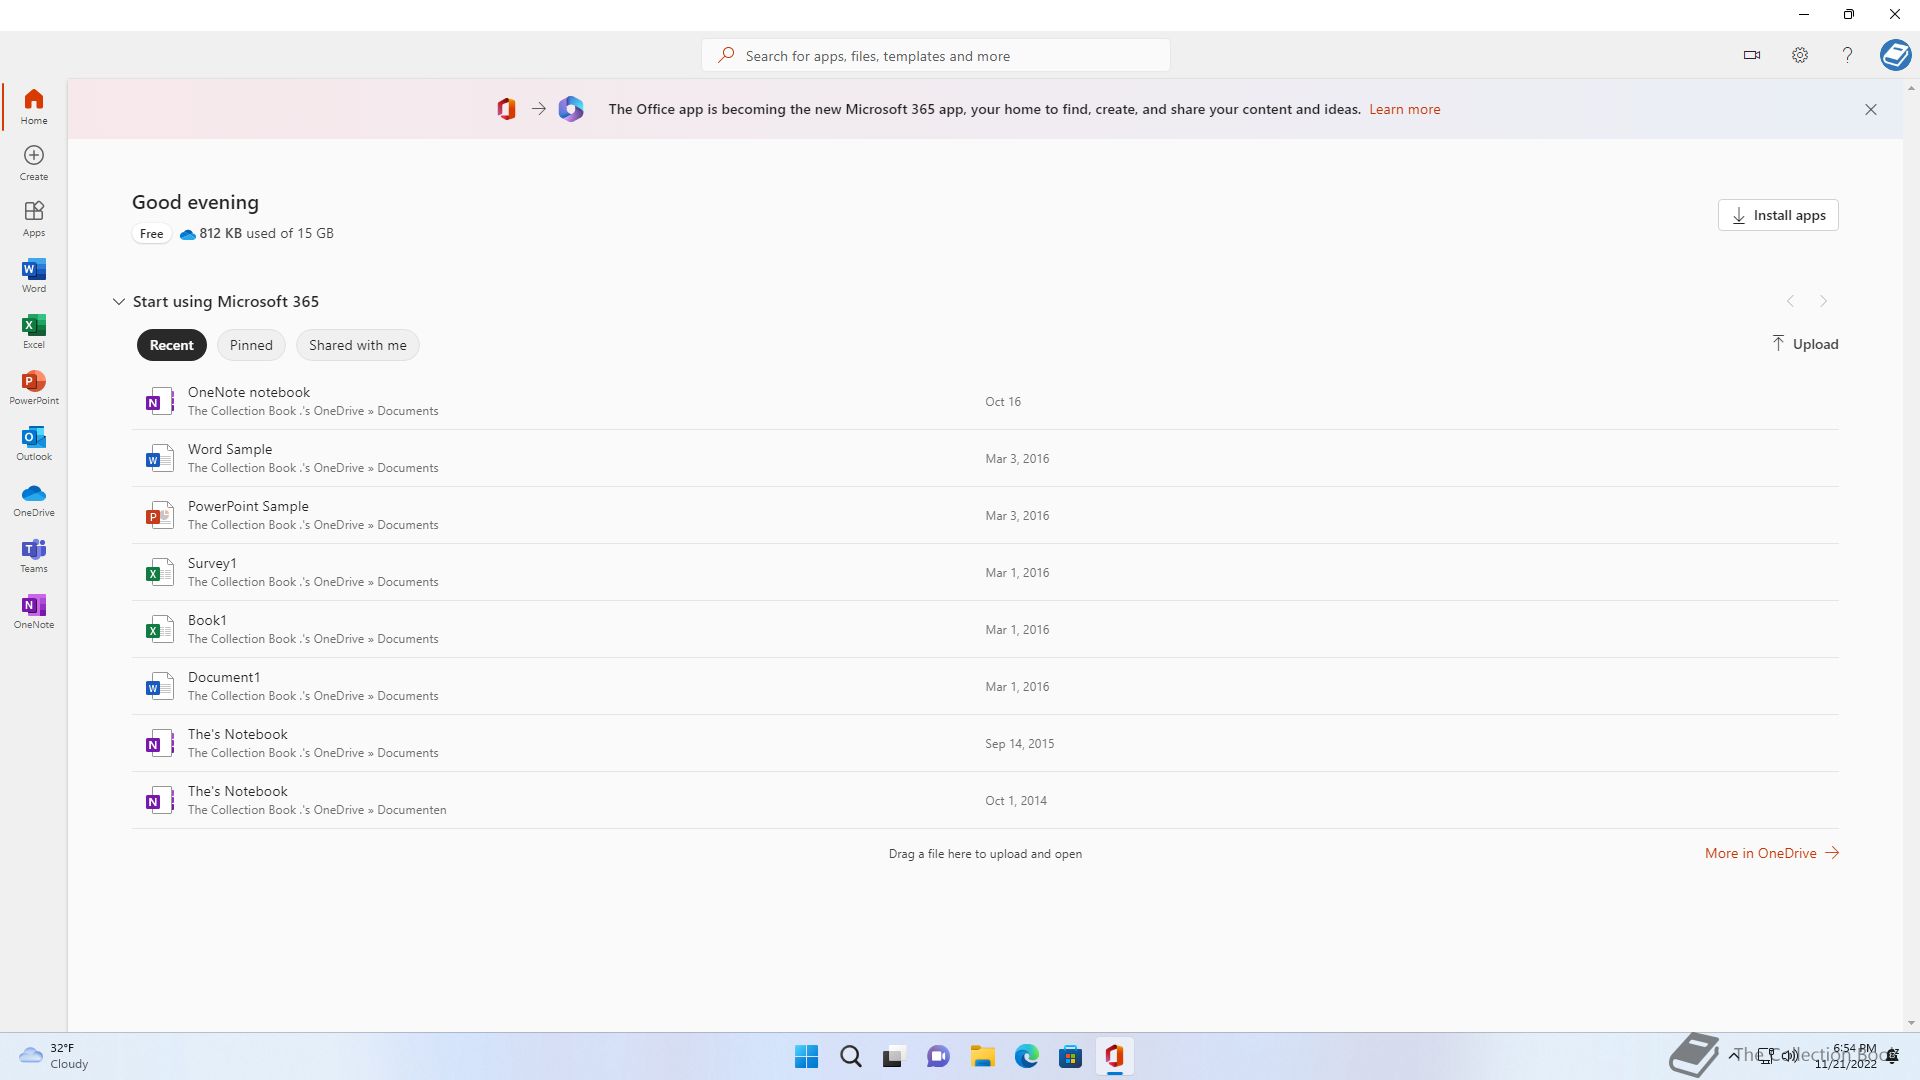Open the PowerPoint Sample presentation
Viewport: 1920px width, 1080px height.
[248, 506]
